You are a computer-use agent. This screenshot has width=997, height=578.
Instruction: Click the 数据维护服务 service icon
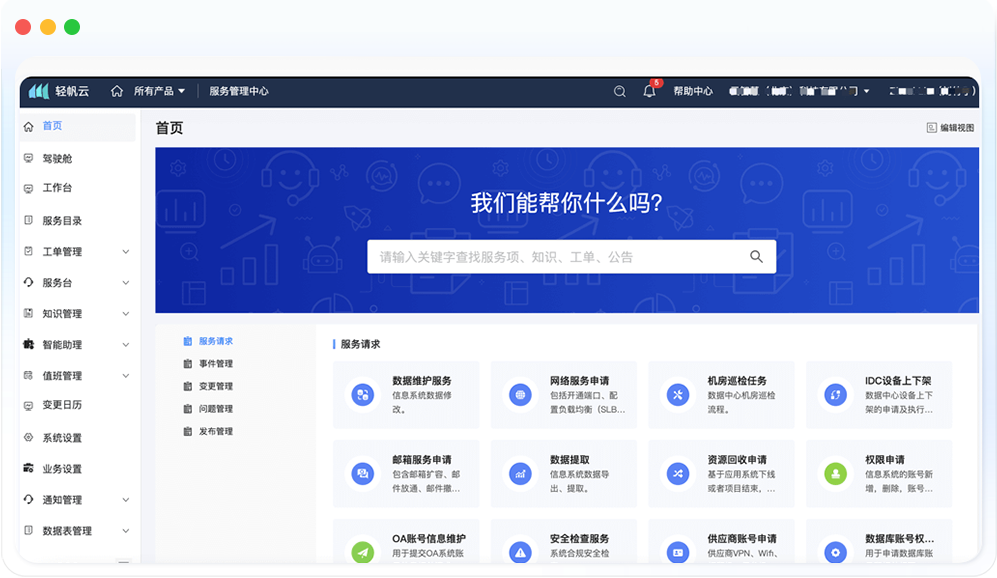[x=362, y=394]
